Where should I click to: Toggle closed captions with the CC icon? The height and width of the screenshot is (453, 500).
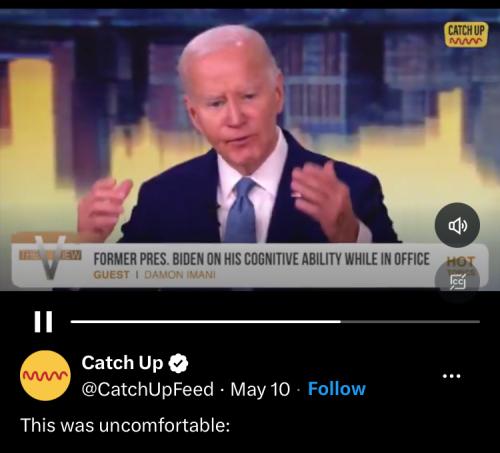(x=457, y=282)
